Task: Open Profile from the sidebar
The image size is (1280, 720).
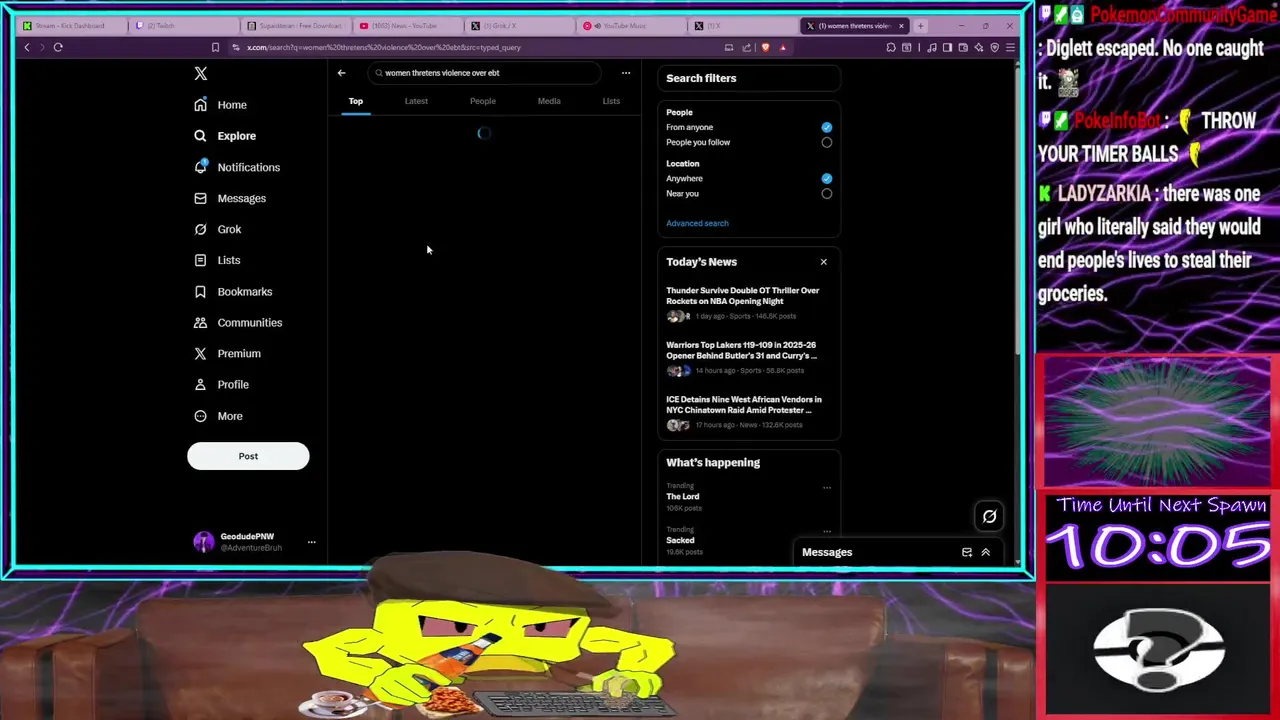Action: click(x=221, y=384)
